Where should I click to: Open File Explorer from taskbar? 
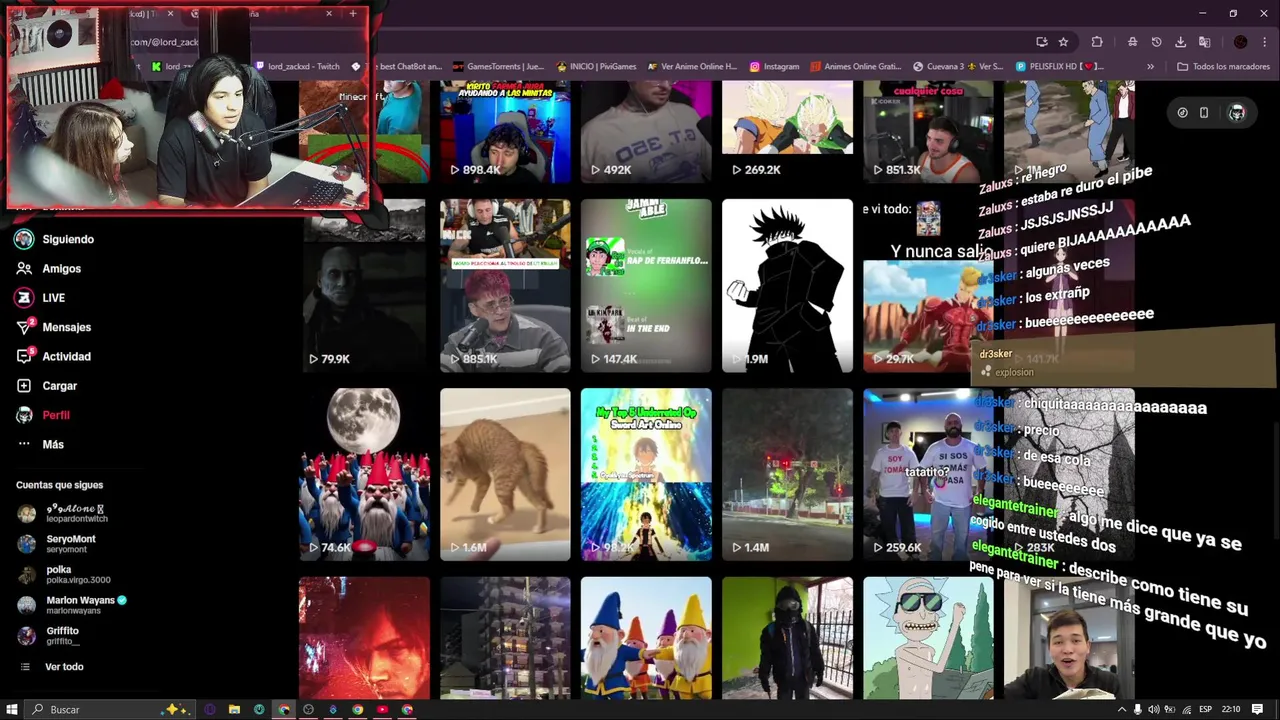click(234, 709)
